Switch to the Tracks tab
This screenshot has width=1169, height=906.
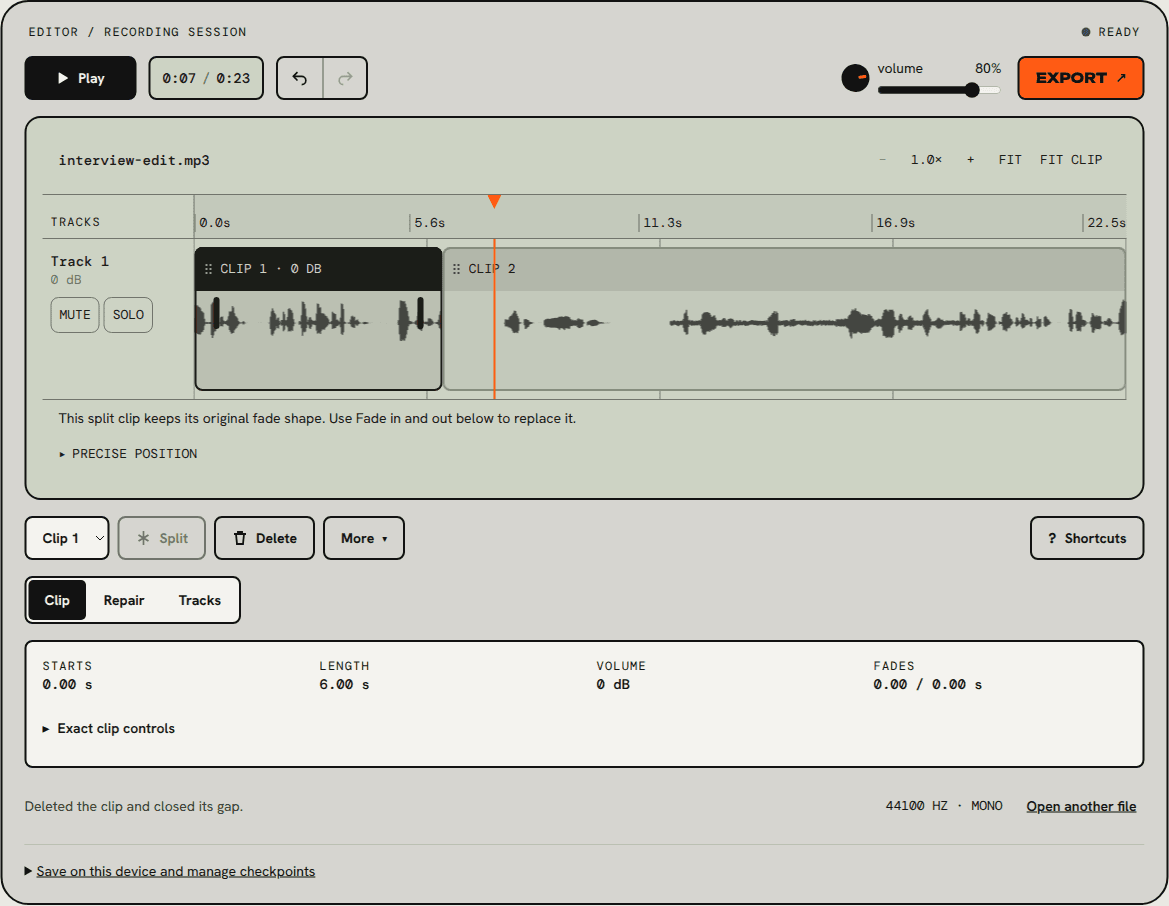pyautogui.click(x=200, y=600)
